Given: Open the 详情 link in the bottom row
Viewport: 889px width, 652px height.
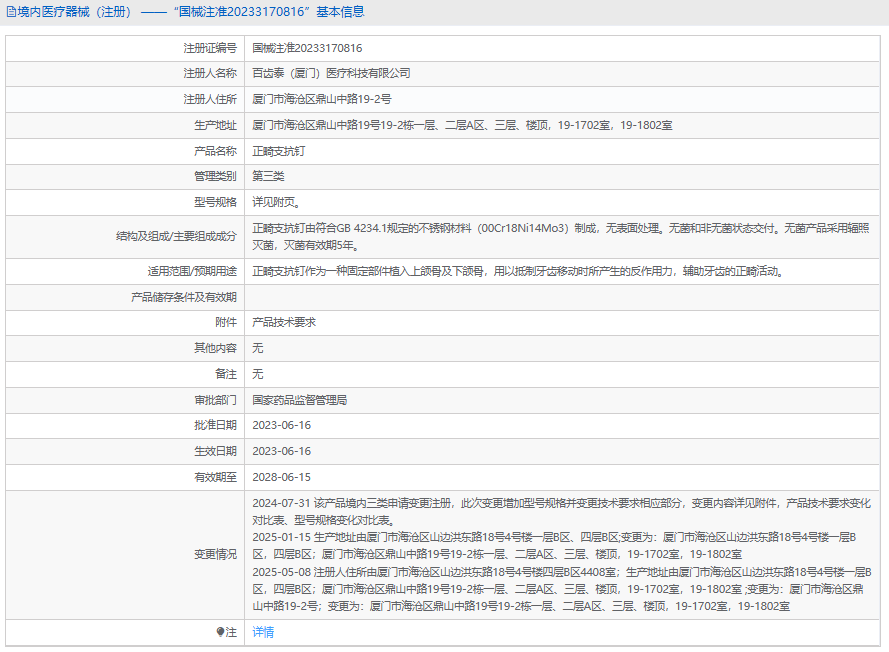Looking at the screenshot, I should point(263,632).
